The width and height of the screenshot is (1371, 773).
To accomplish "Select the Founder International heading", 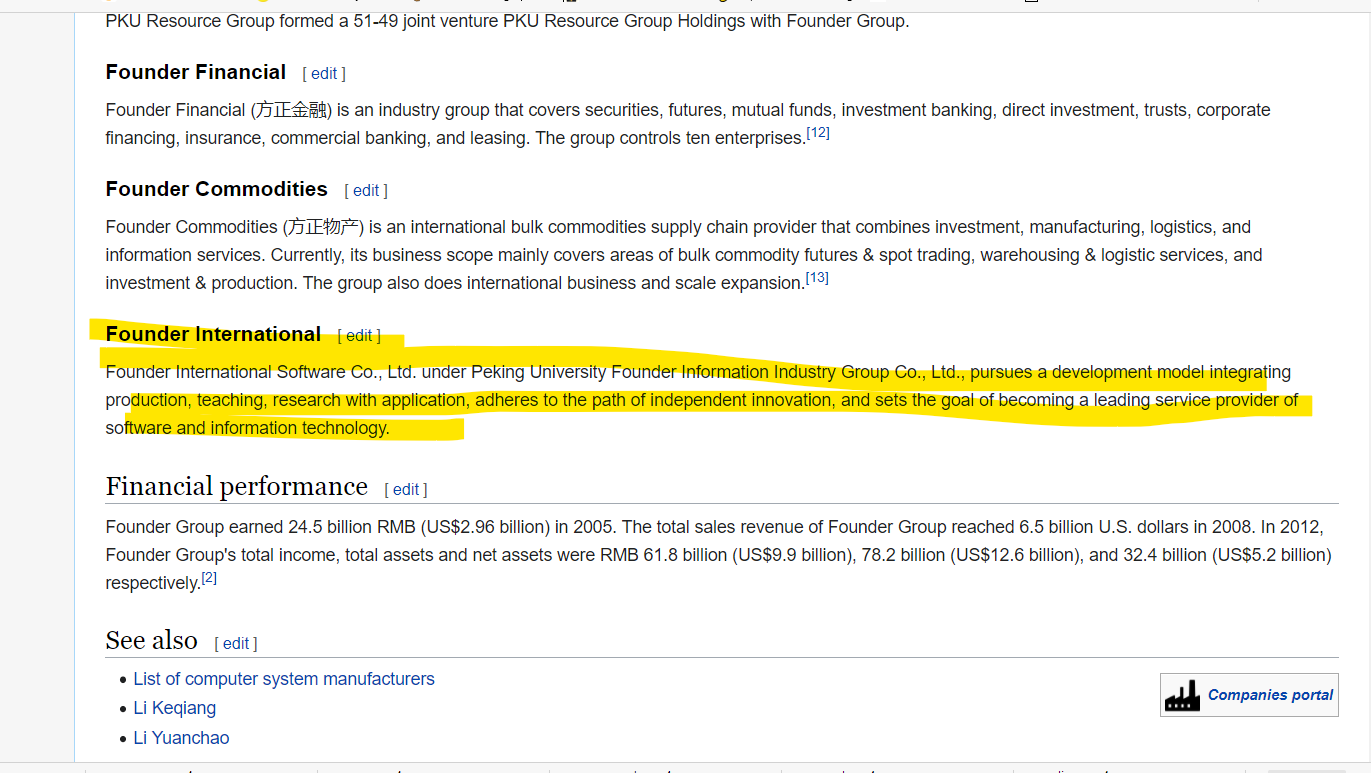I will pyautogui.click(x=213, y=334).
